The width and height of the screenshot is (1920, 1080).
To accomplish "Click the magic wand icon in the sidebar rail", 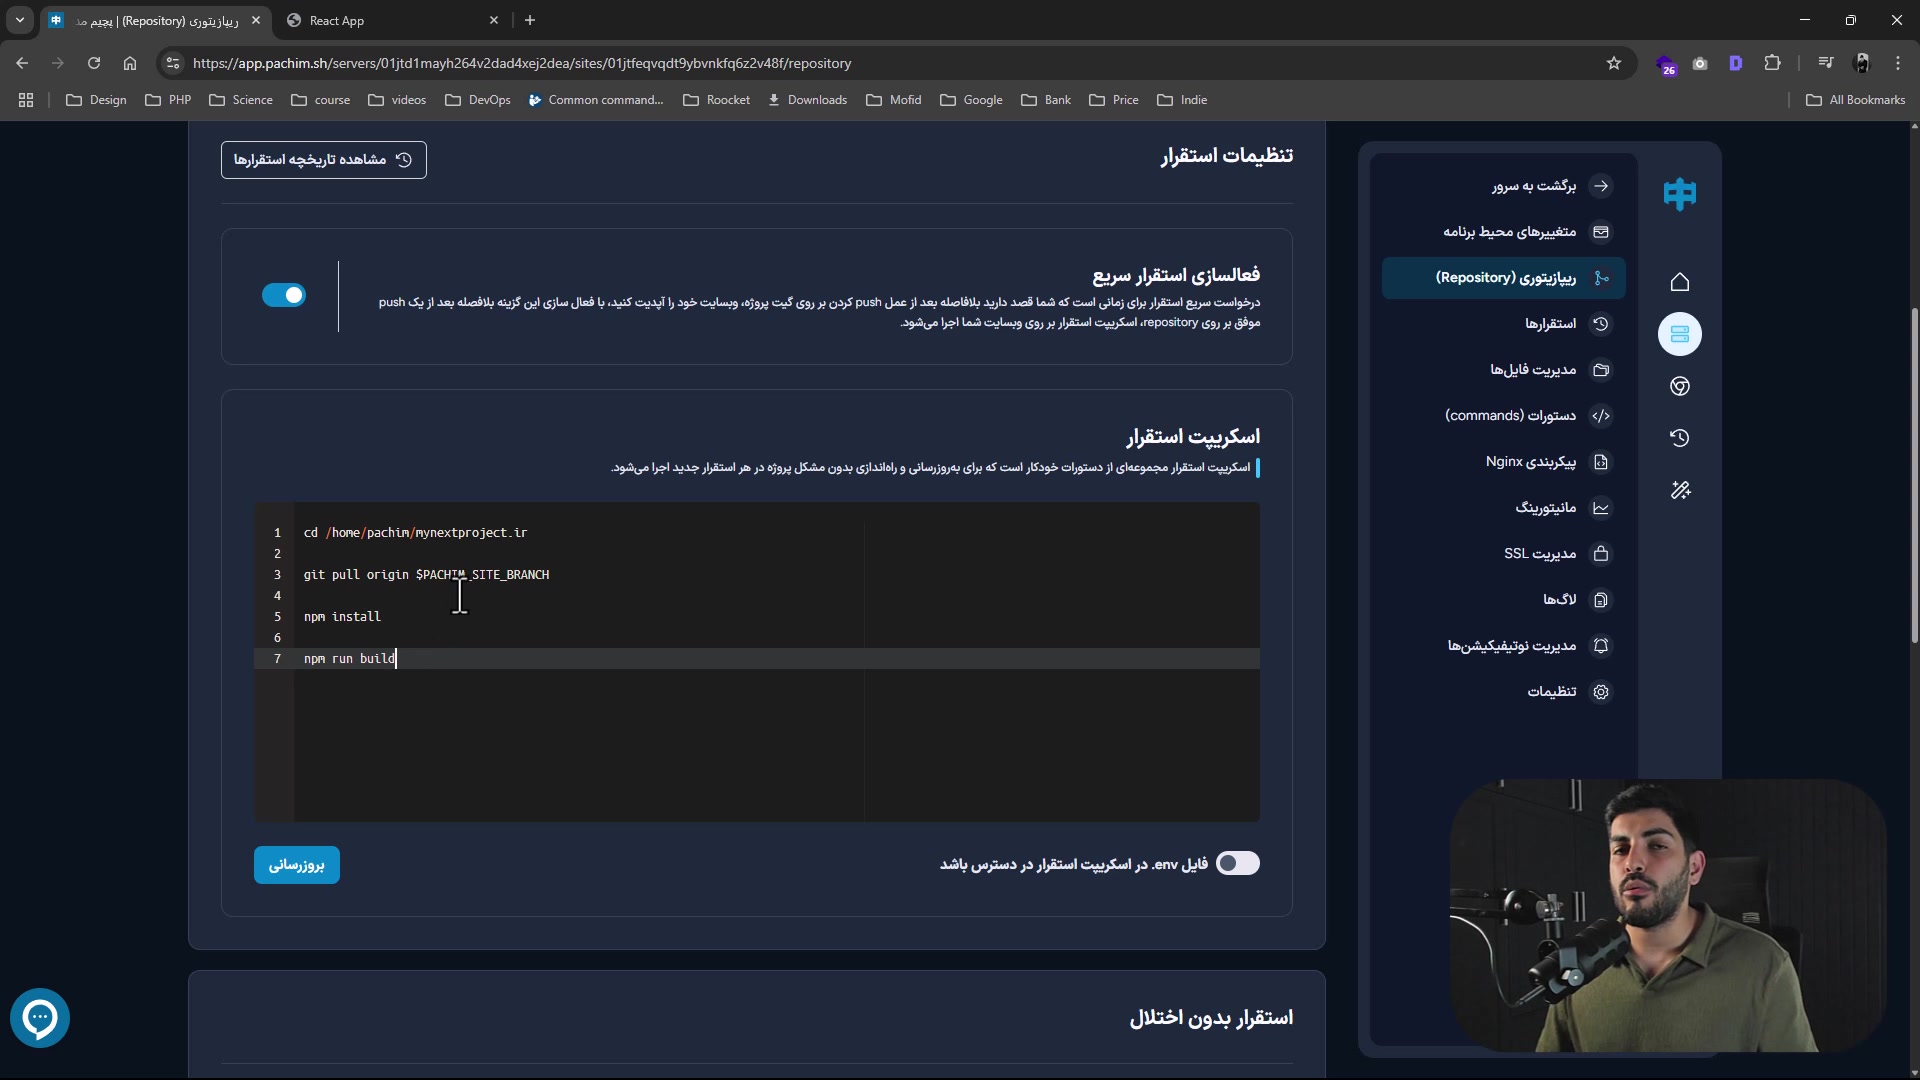I will click(x=1680, y=490).
